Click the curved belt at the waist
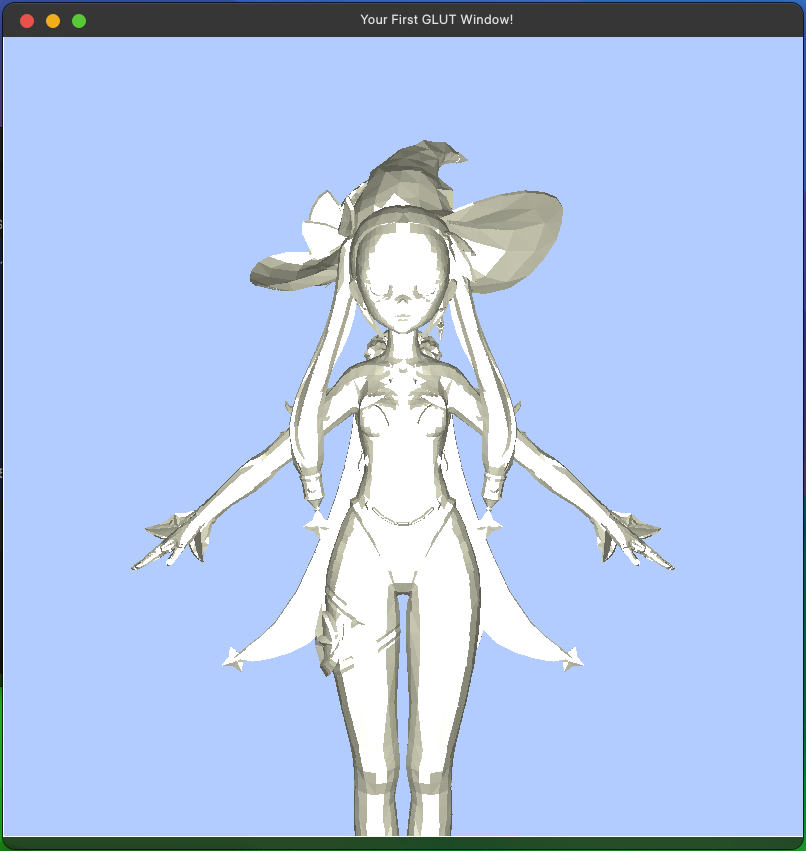 (402, 519)
